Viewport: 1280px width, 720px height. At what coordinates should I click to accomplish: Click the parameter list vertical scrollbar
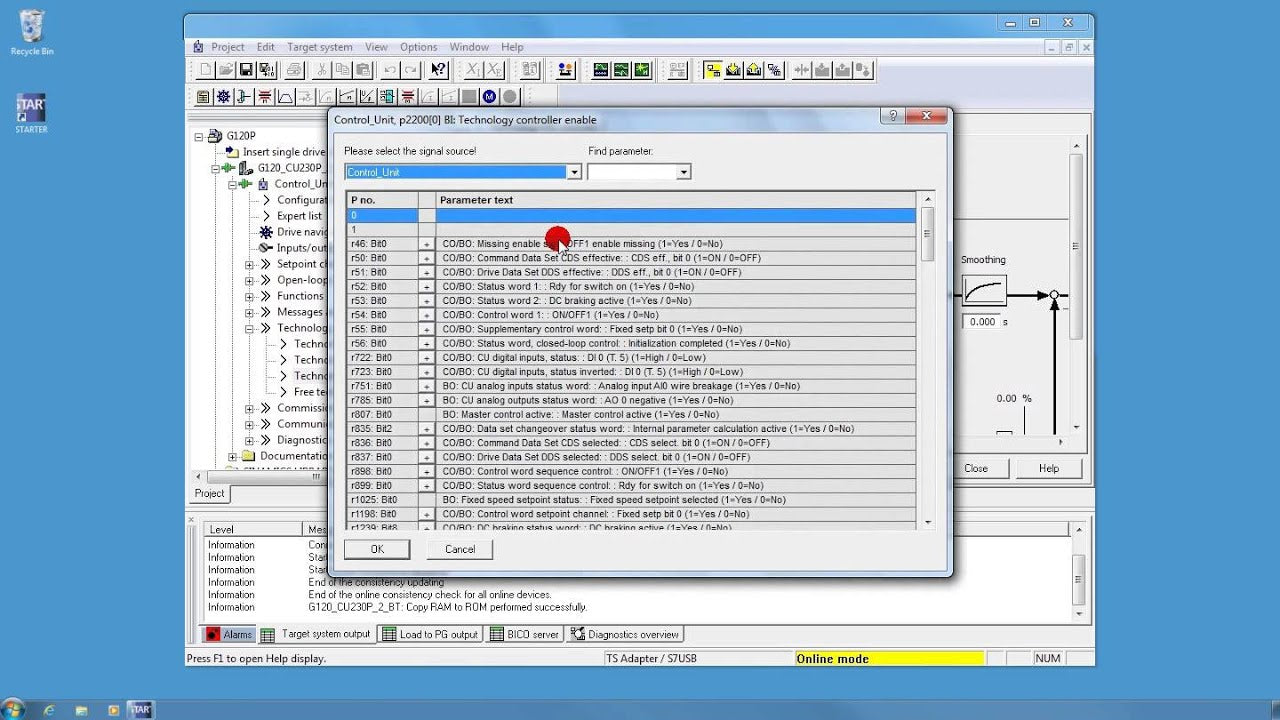[x=928, y=360]
